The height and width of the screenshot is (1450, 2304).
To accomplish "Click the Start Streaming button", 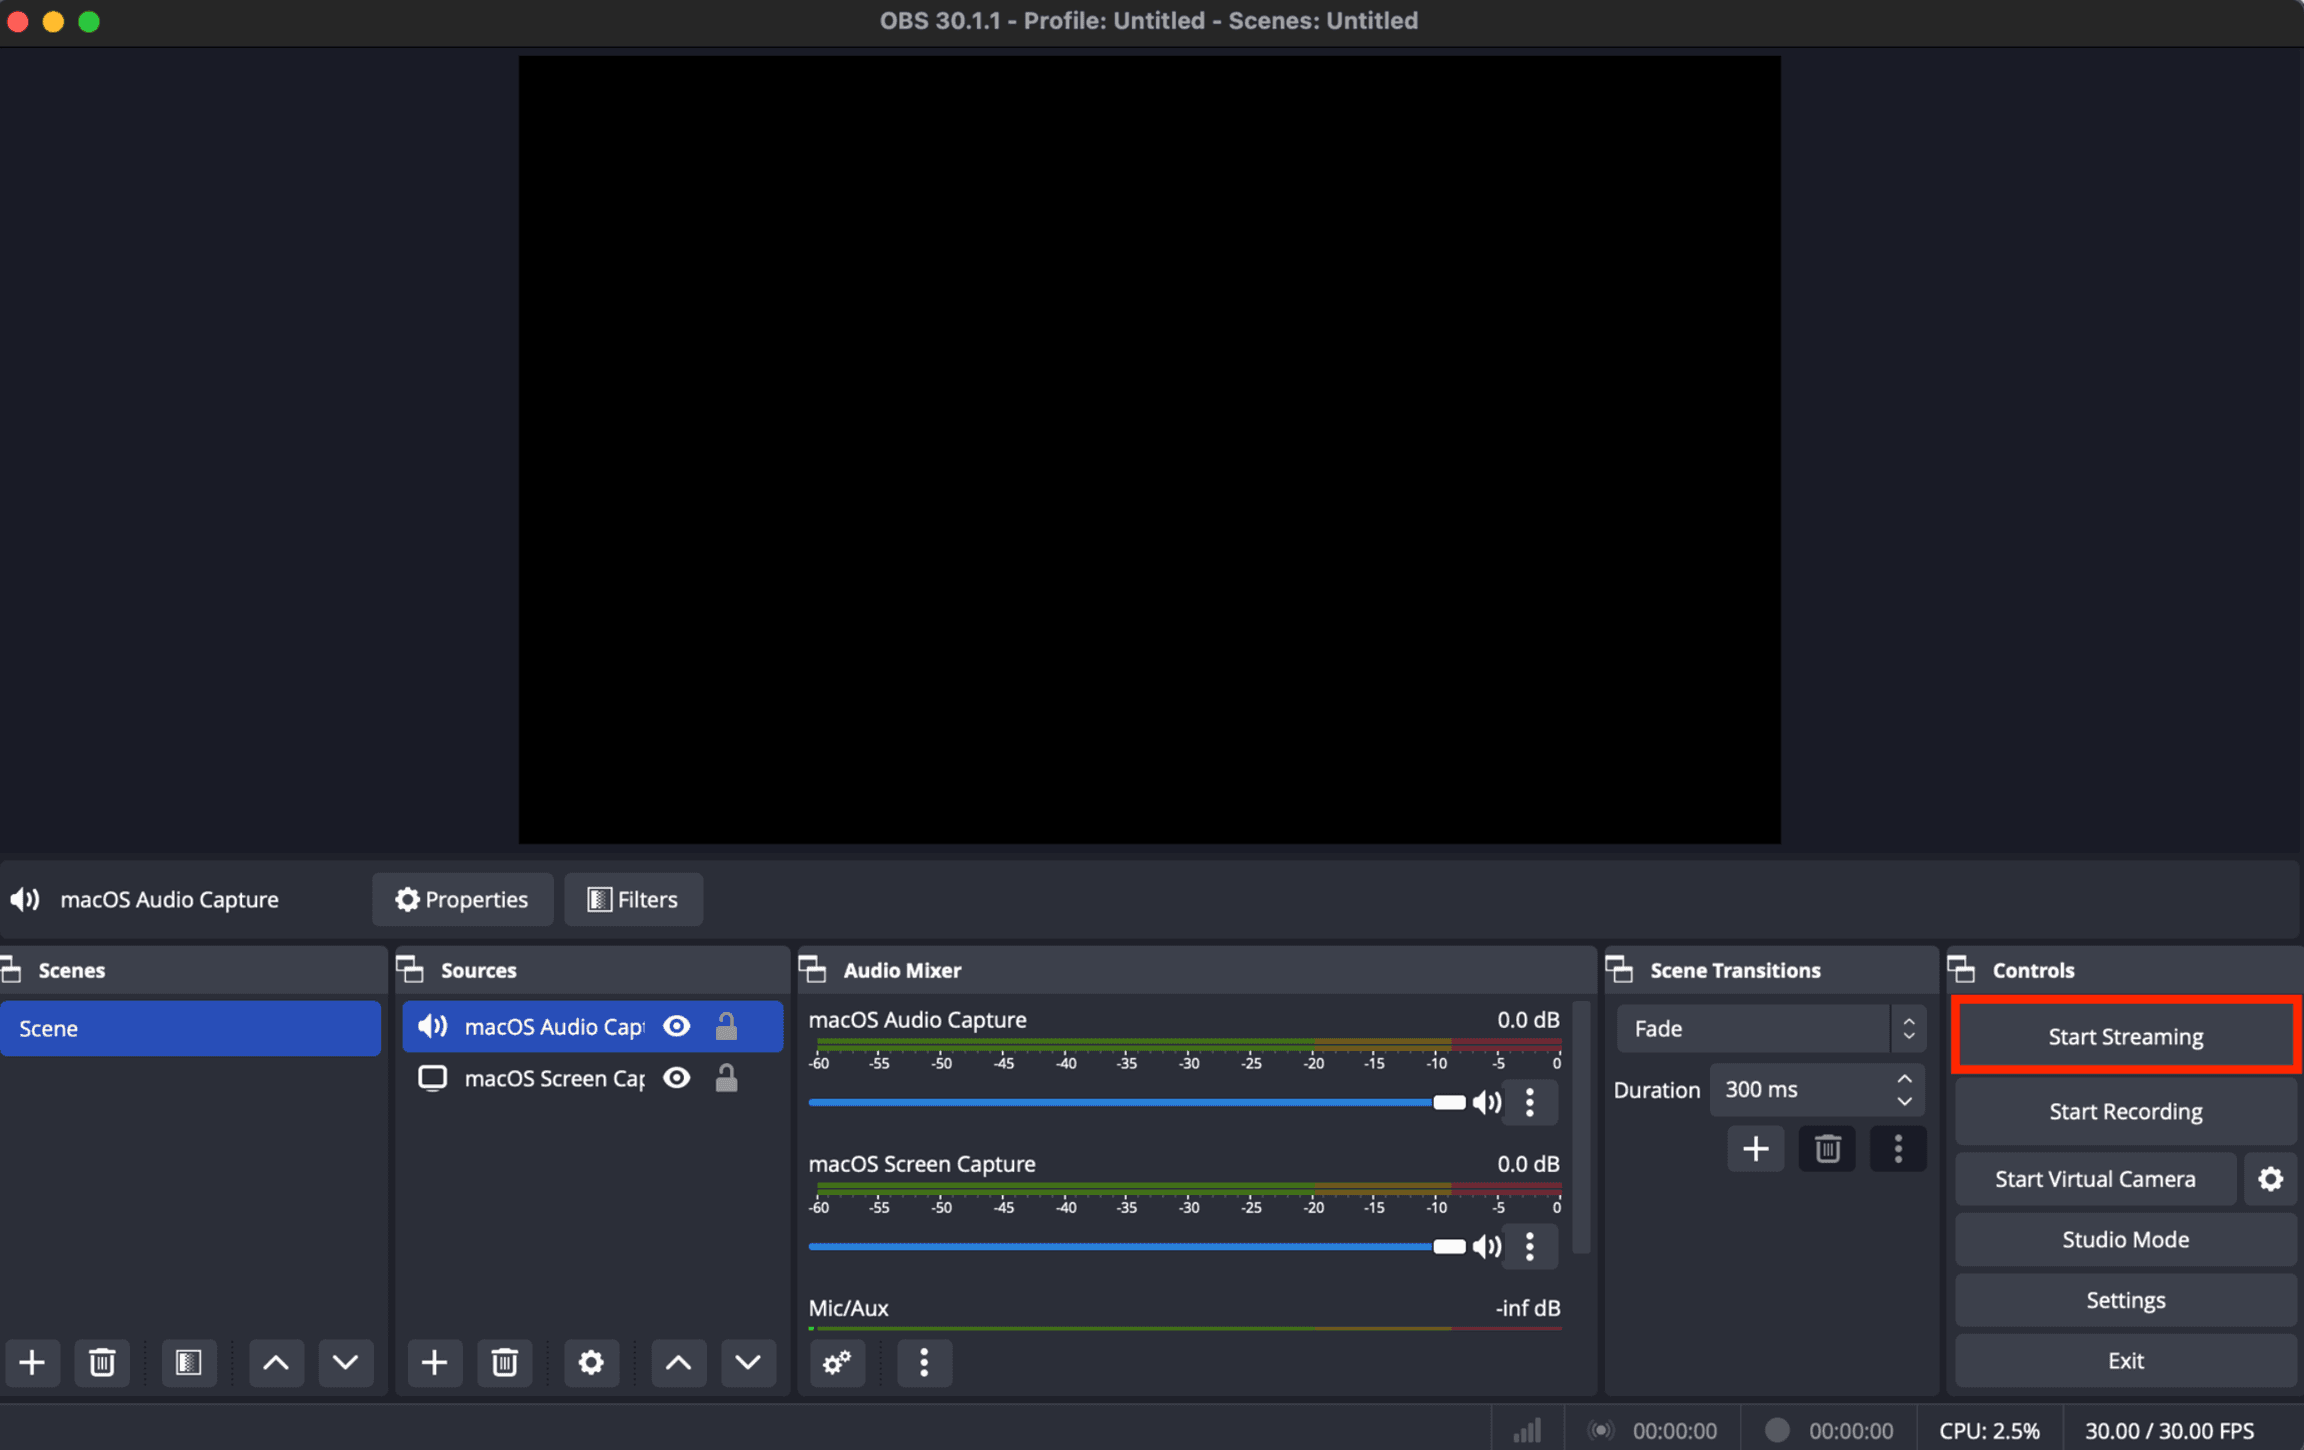I will coord(2125,1036).
